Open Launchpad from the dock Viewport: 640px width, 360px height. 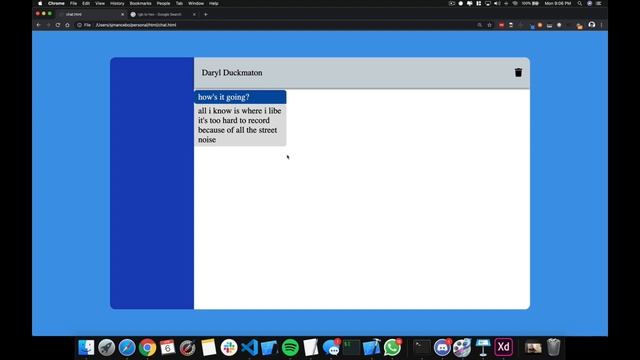tap(107, 348)
